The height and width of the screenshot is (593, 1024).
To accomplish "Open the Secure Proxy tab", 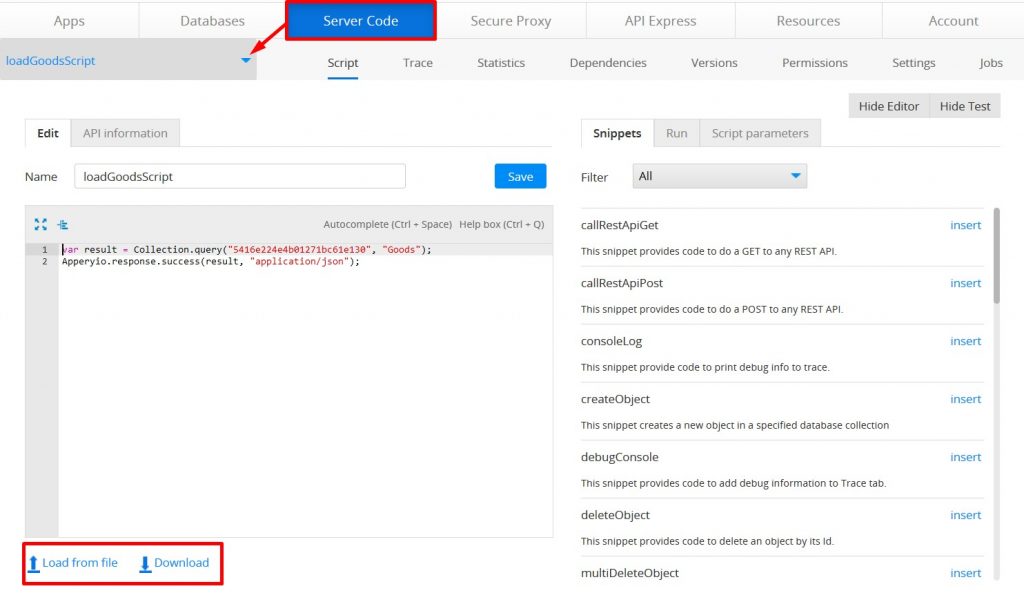I will click(x=511, y=20).
